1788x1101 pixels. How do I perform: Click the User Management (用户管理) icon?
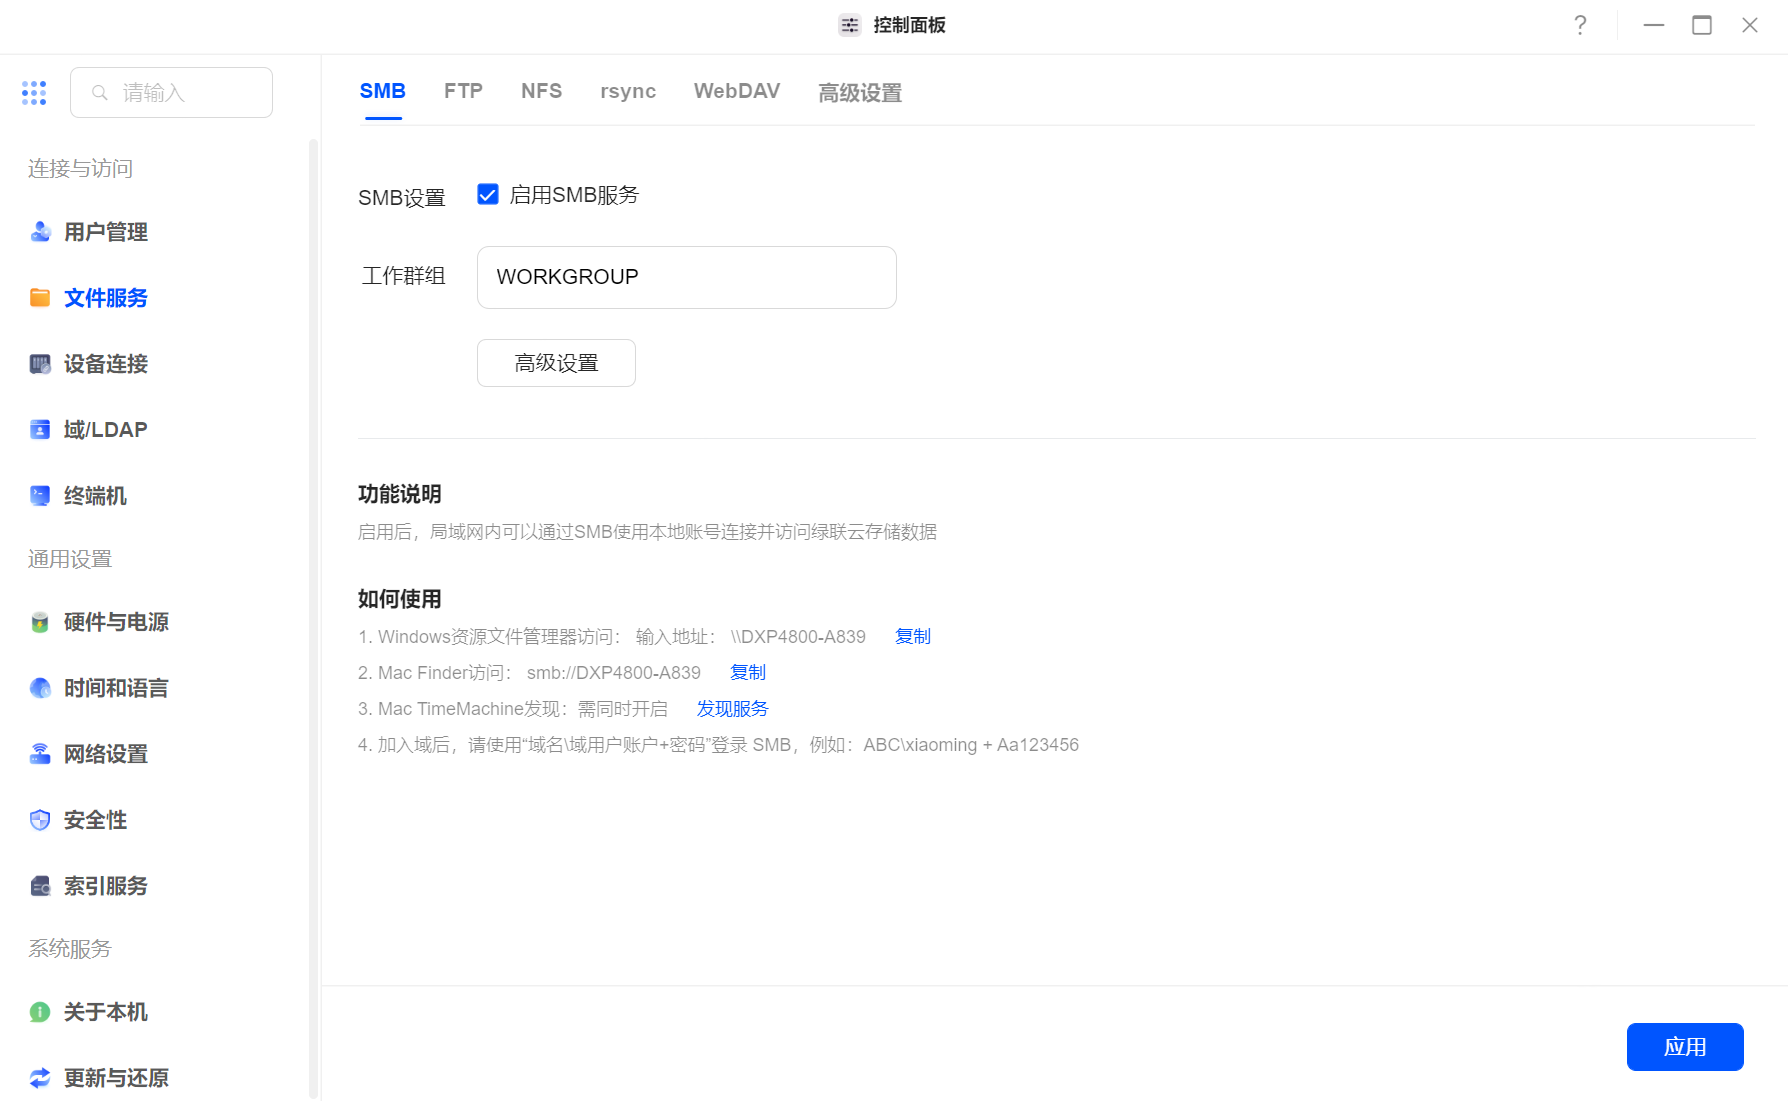pos(40,232)
